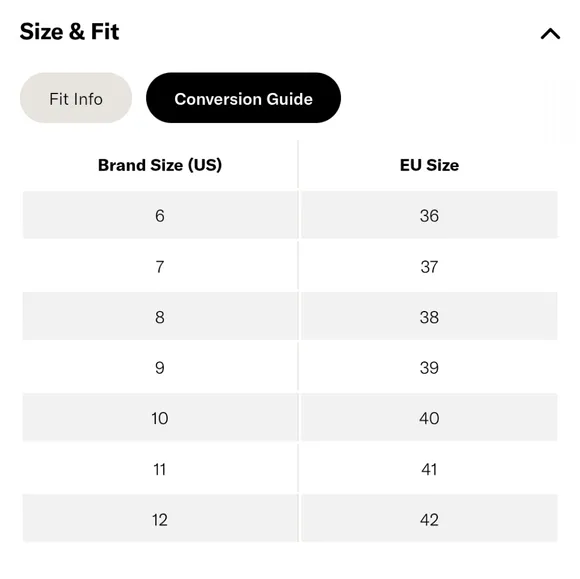
Task: Select US size 12 cell
Action: click(x=160, y=518)
